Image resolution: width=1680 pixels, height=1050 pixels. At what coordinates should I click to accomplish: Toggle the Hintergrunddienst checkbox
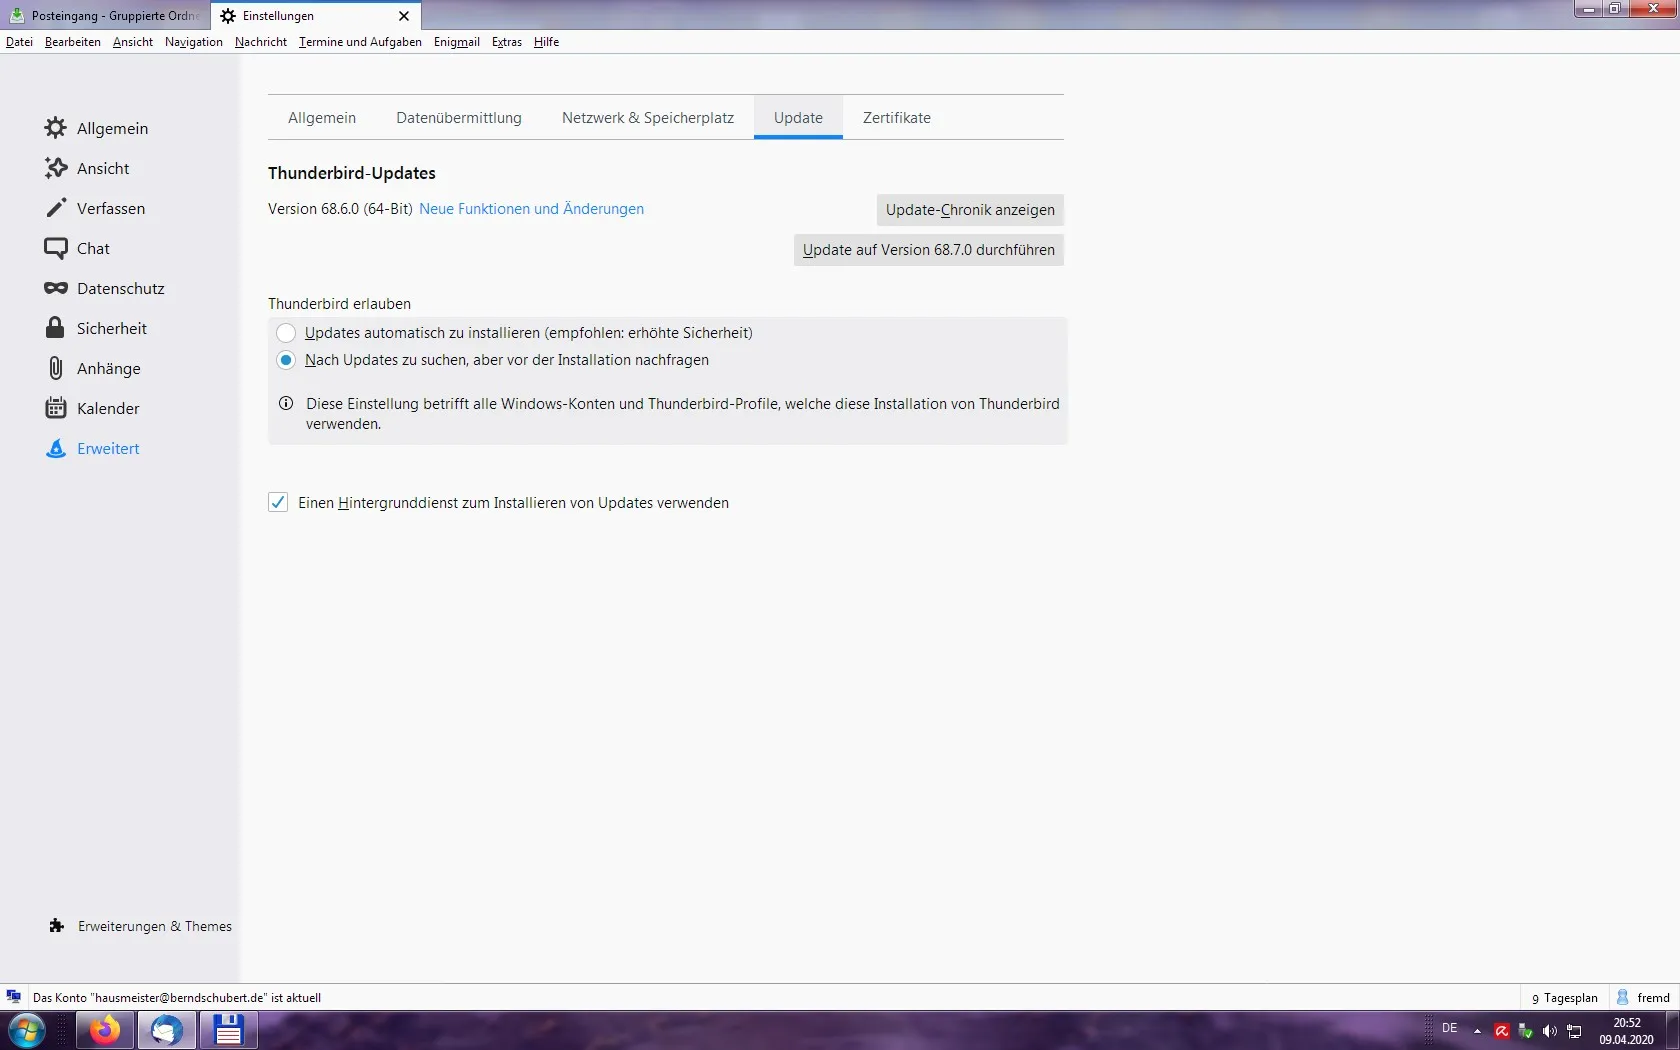278,502
